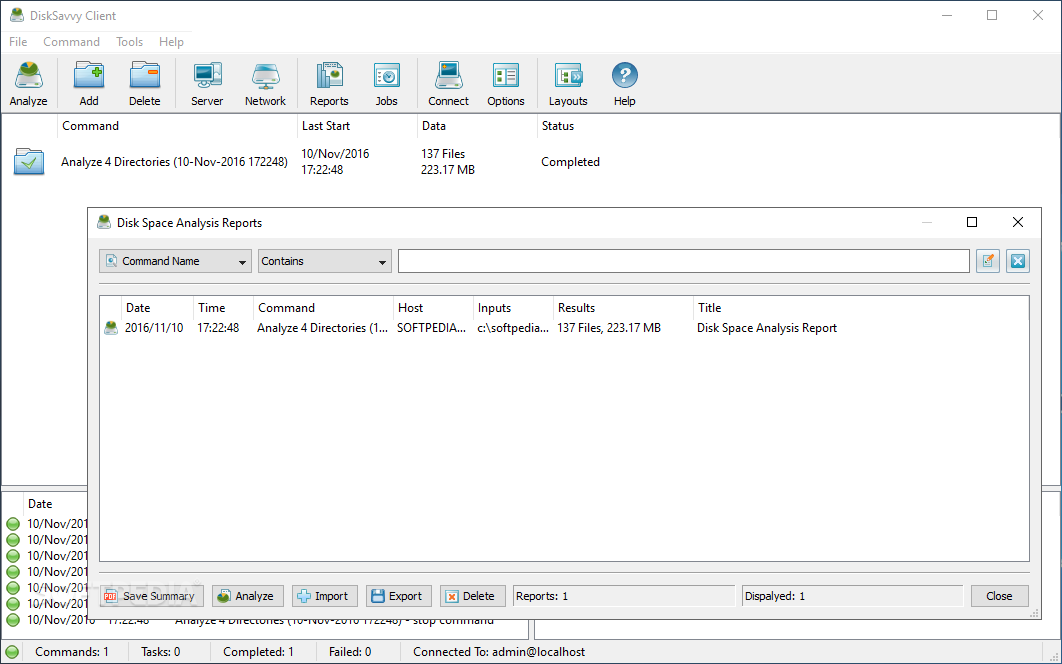Open the File menu
The width and height of the screenshot is (1062, 664).
point(18,42)
